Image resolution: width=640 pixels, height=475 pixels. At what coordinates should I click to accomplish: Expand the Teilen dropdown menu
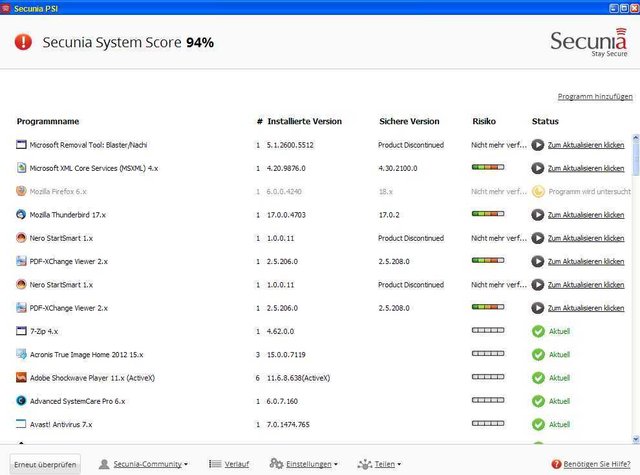388,464
